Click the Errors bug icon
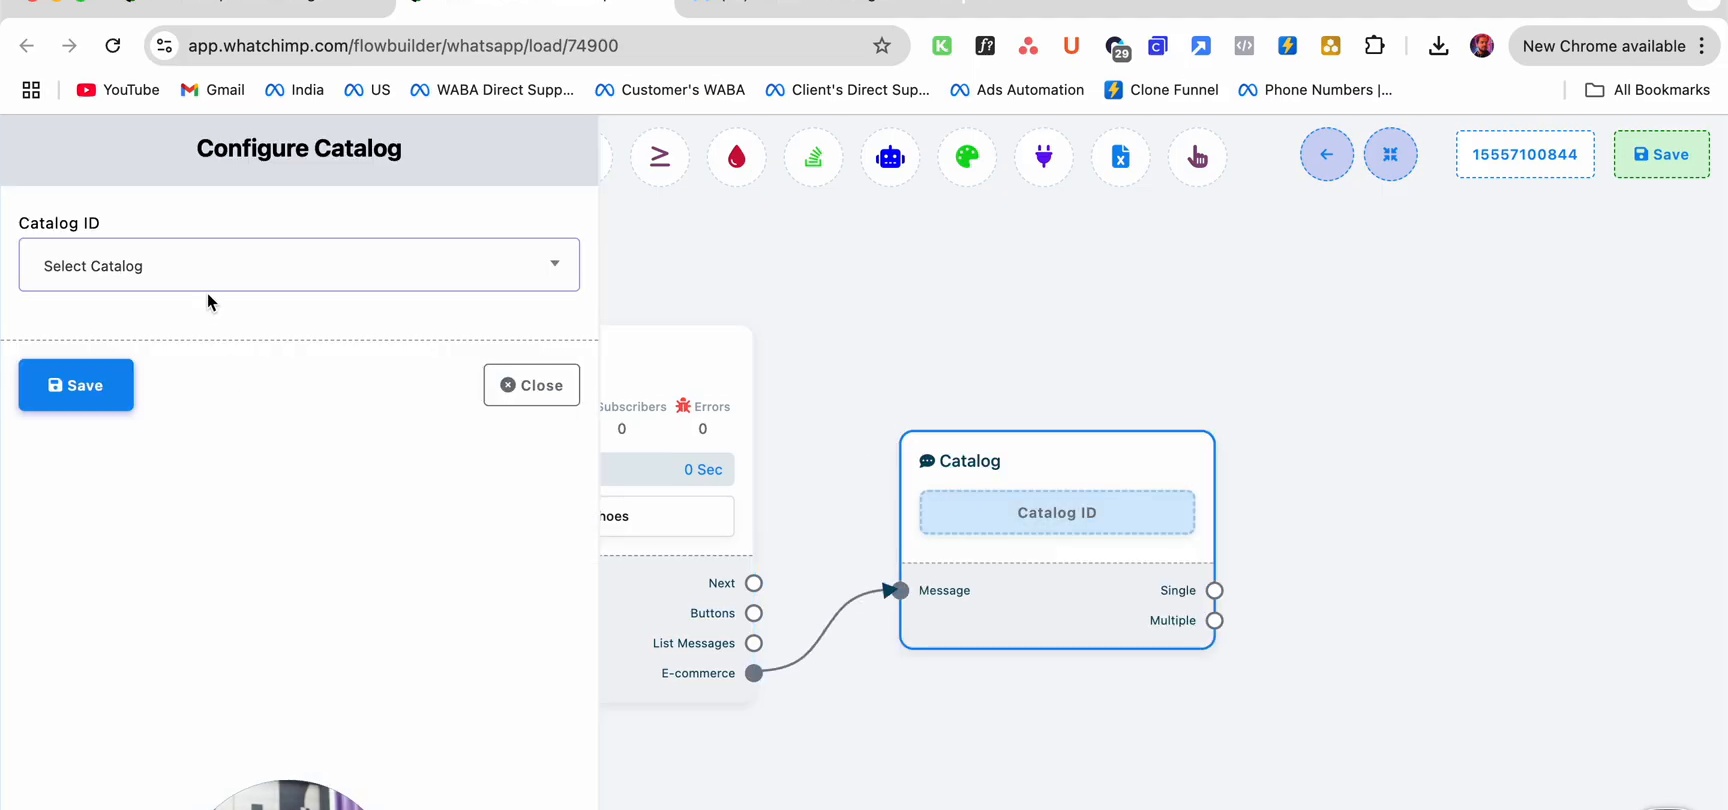 tap(683, 405)
